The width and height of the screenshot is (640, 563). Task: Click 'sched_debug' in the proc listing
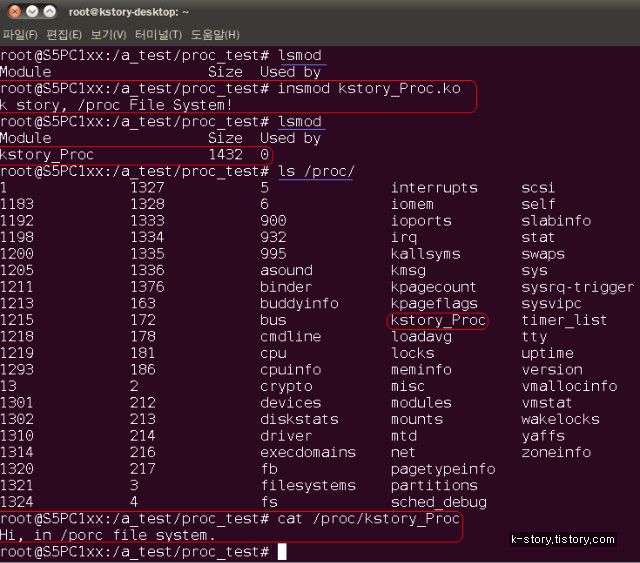[x=439, y=502]
